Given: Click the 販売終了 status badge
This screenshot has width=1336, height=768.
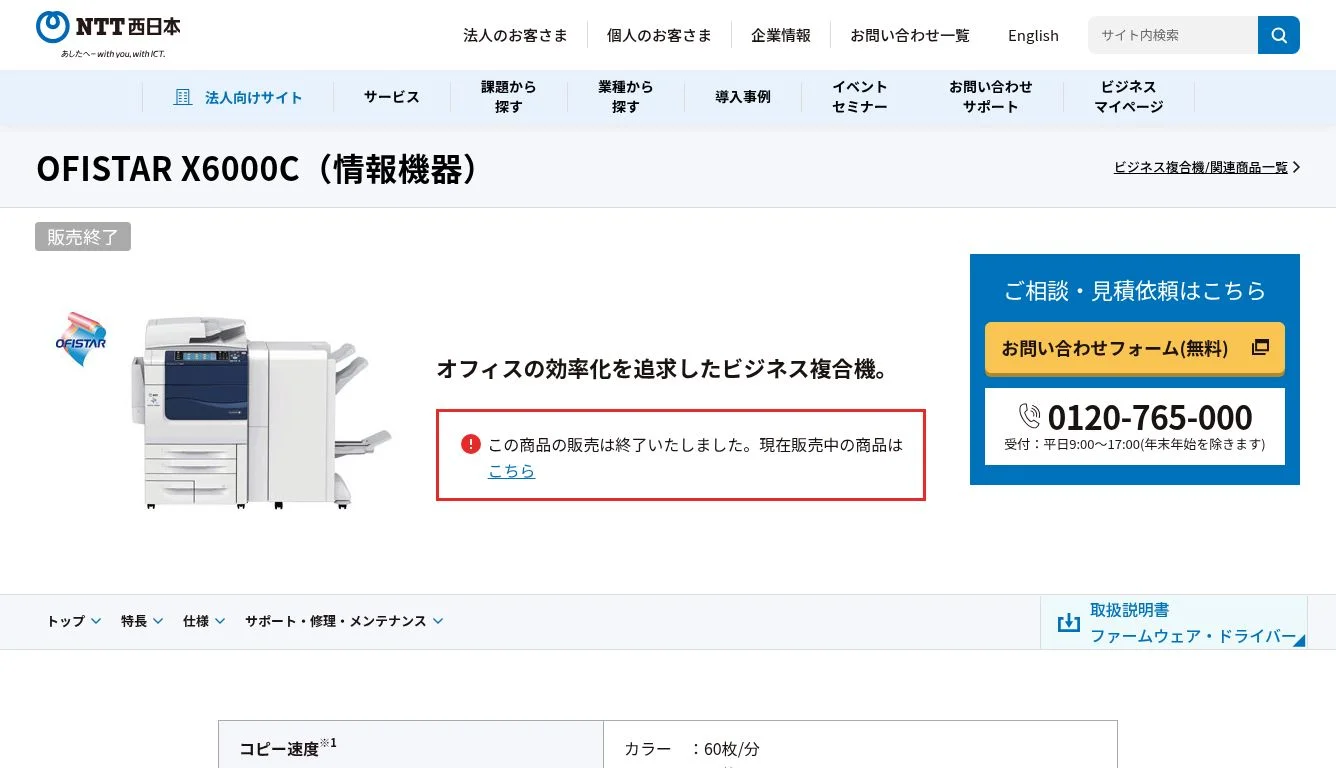Looking at the screenshot, I should pos(83,237).
